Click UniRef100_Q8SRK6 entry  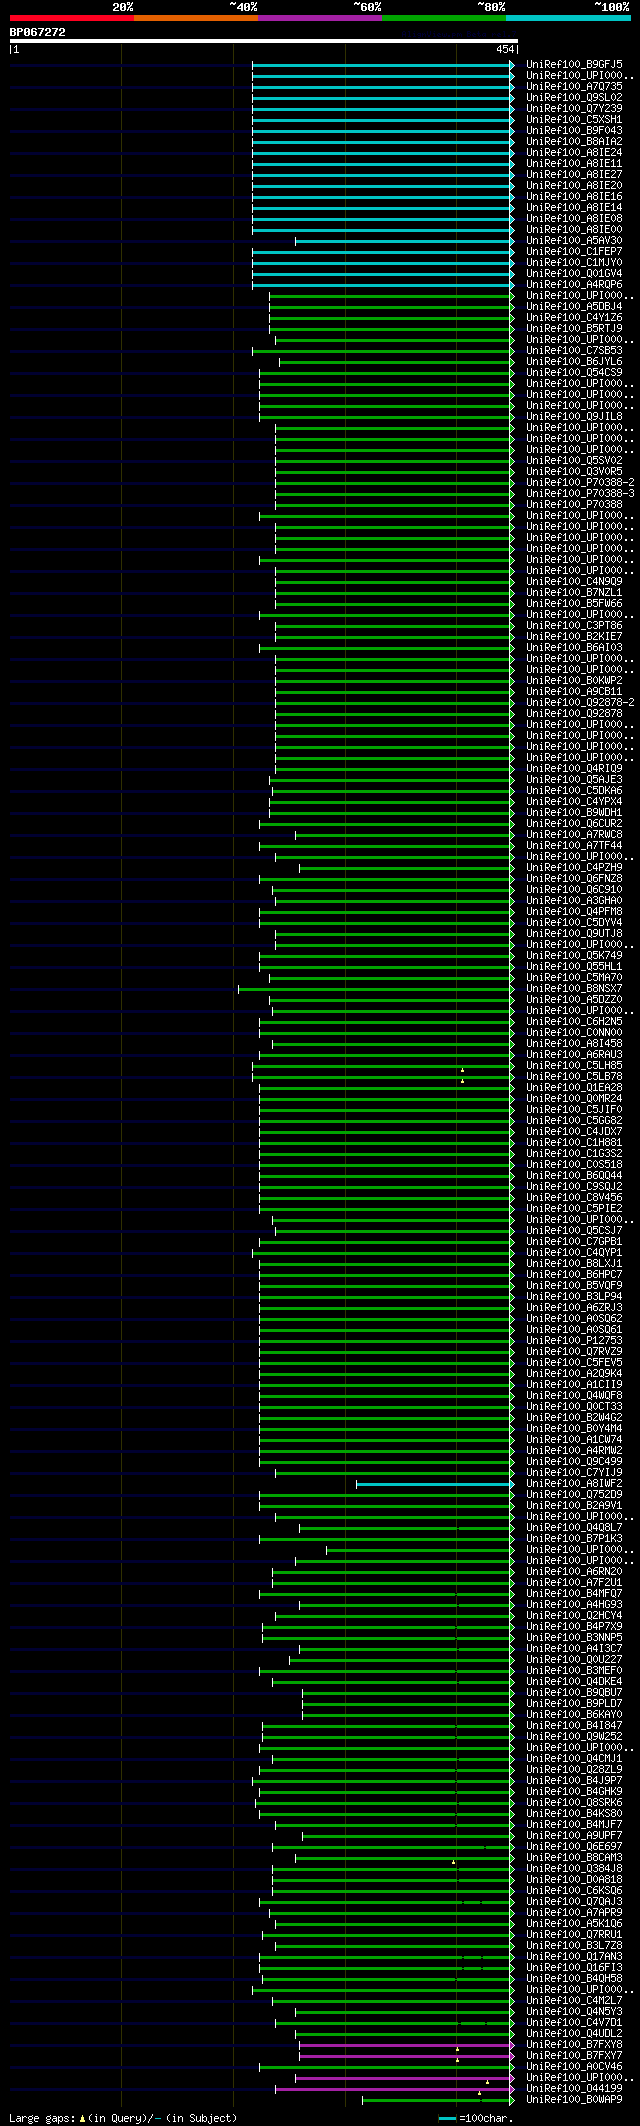click(575, 1802)
